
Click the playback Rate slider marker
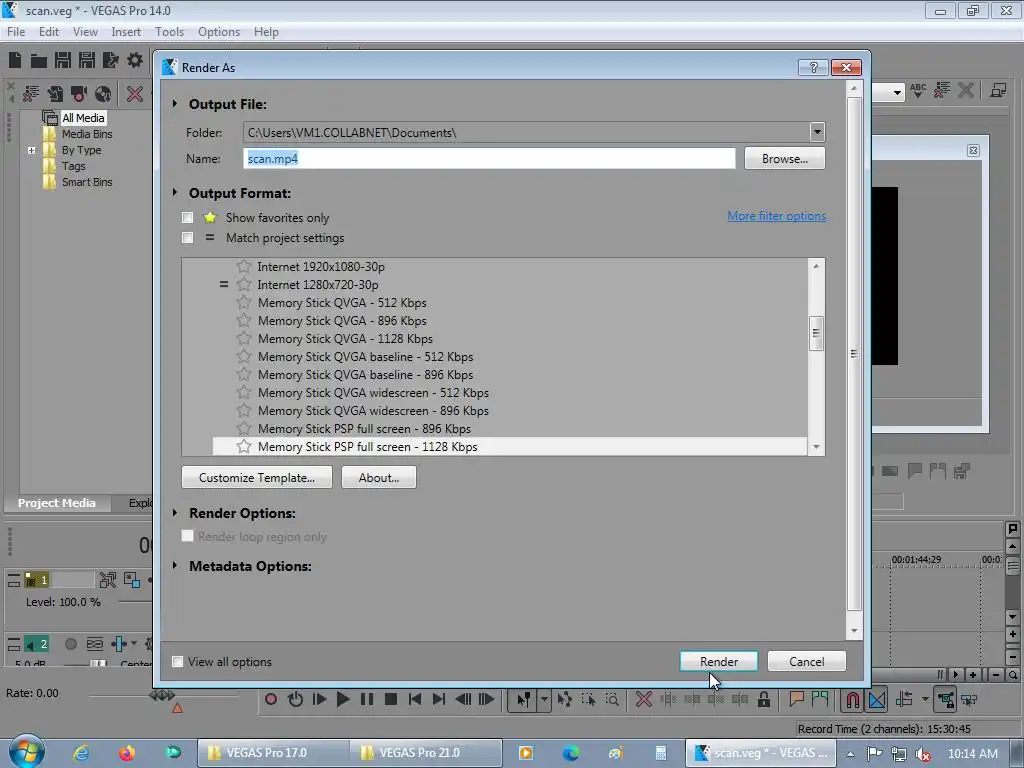click(x=162, y=695)
